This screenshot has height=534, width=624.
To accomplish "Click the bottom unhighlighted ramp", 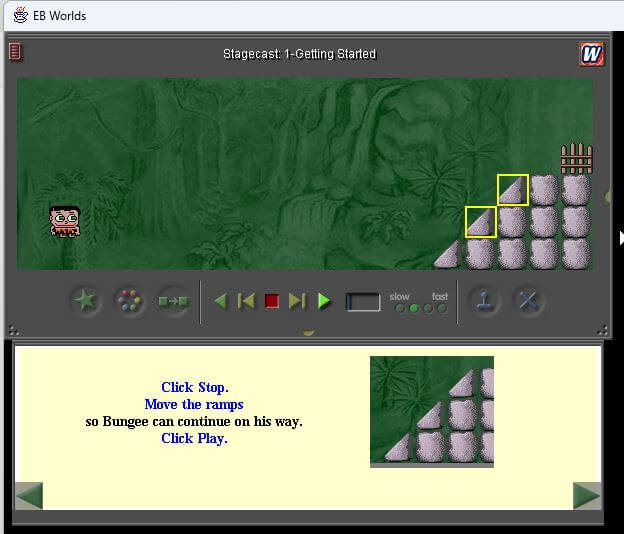I will 448,254.
